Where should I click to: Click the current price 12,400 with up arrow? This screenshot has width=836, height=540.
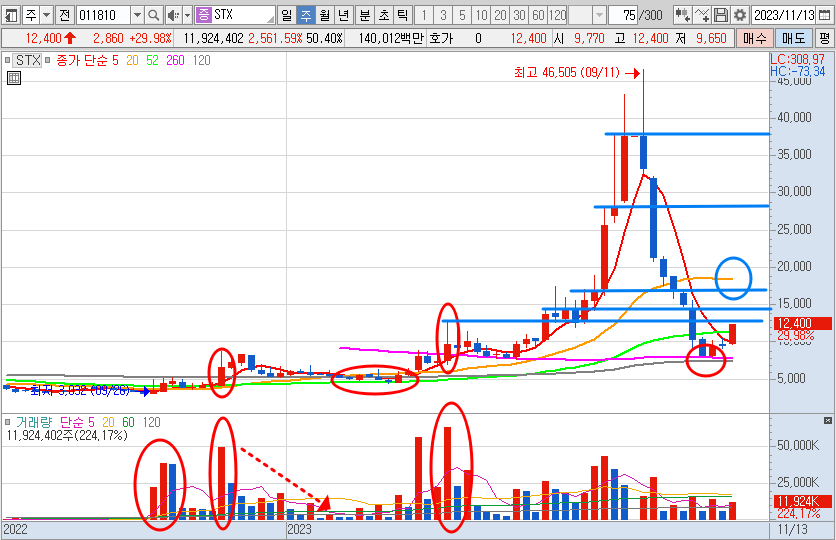coord(51,38)
